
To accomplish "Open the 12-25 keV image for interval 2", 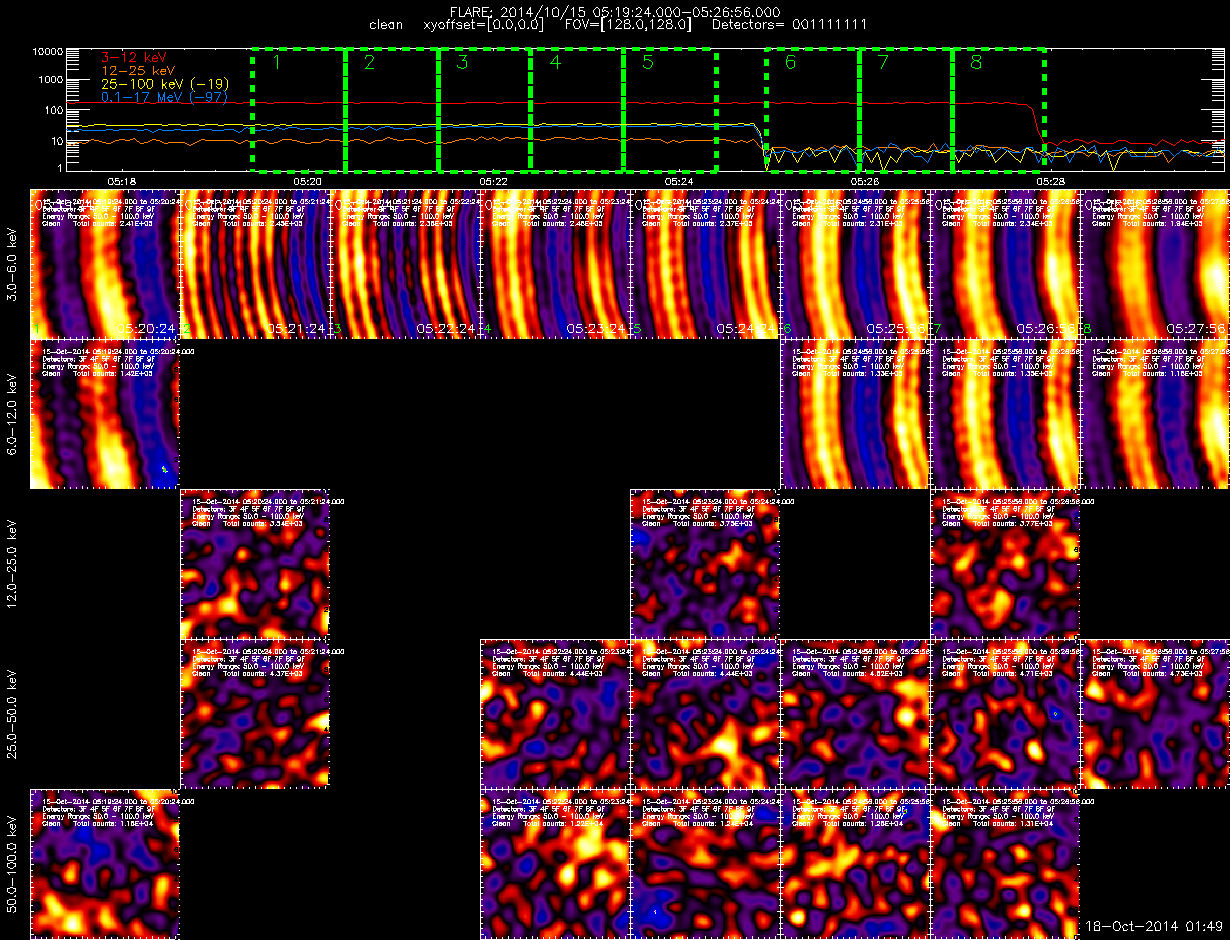I will (x=255, y=564).
